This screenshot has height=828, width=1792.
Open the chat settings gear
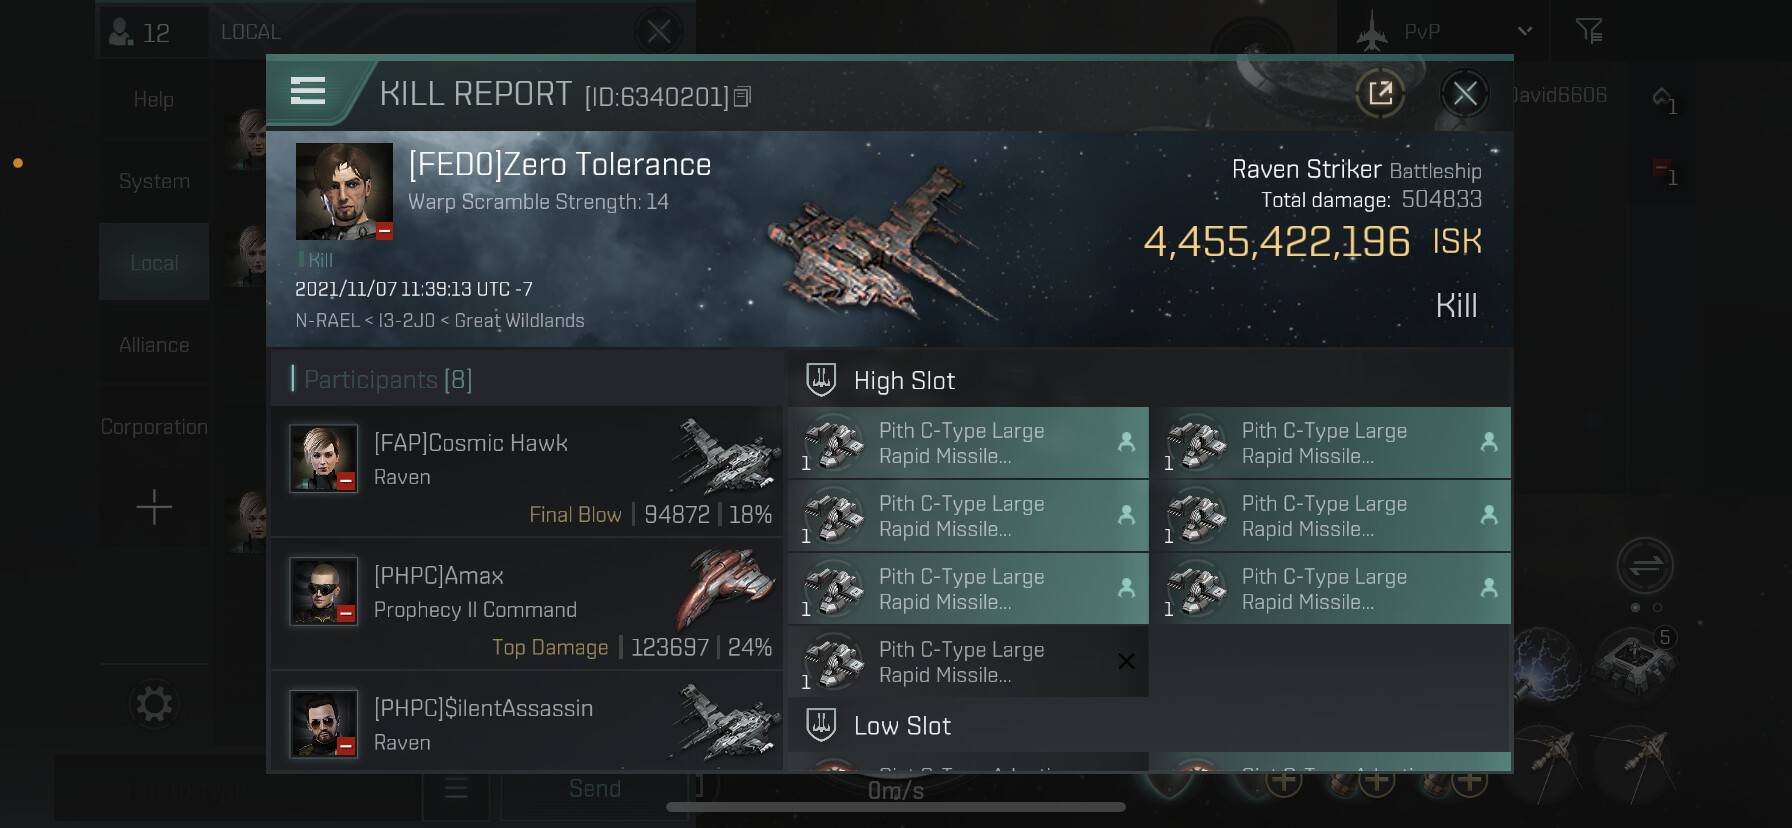pyautogui.click(x=154, y=704)
